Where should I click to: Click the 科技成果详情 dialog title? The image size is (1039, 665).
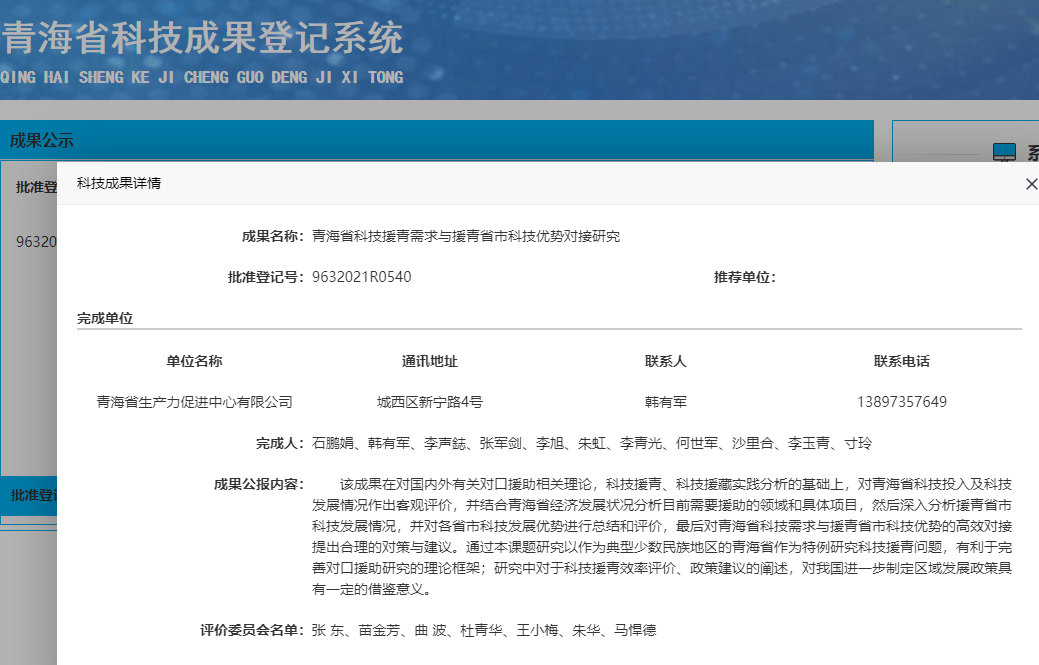(x=119, y=184)
